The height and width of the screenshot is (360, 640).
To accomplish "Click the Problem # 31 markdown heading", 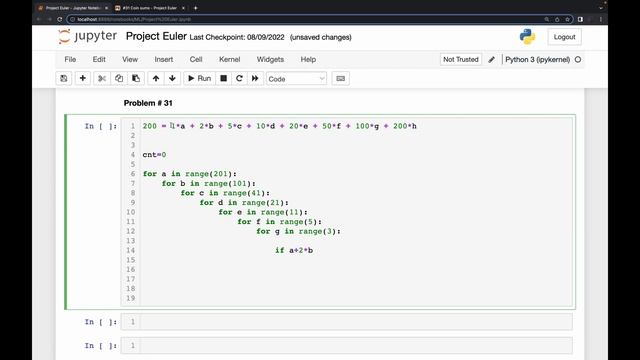I will coord(148,103).
